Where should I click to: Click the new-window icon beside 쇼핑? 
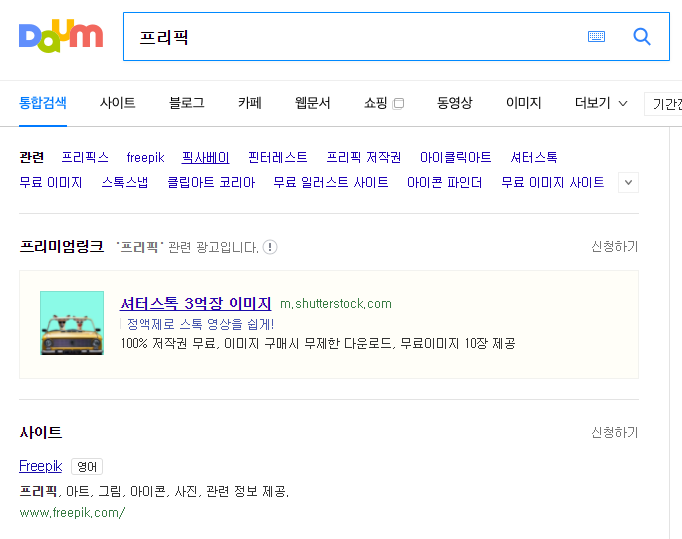coord(398,104)
